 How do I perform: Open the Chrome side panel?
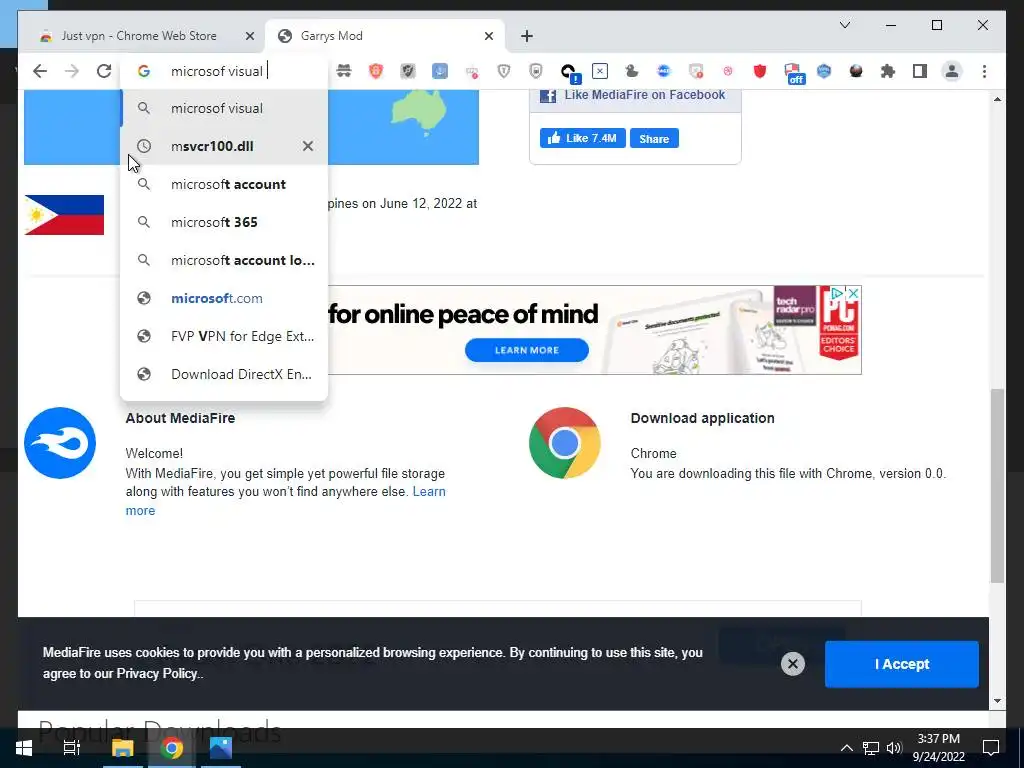[920, 71]
